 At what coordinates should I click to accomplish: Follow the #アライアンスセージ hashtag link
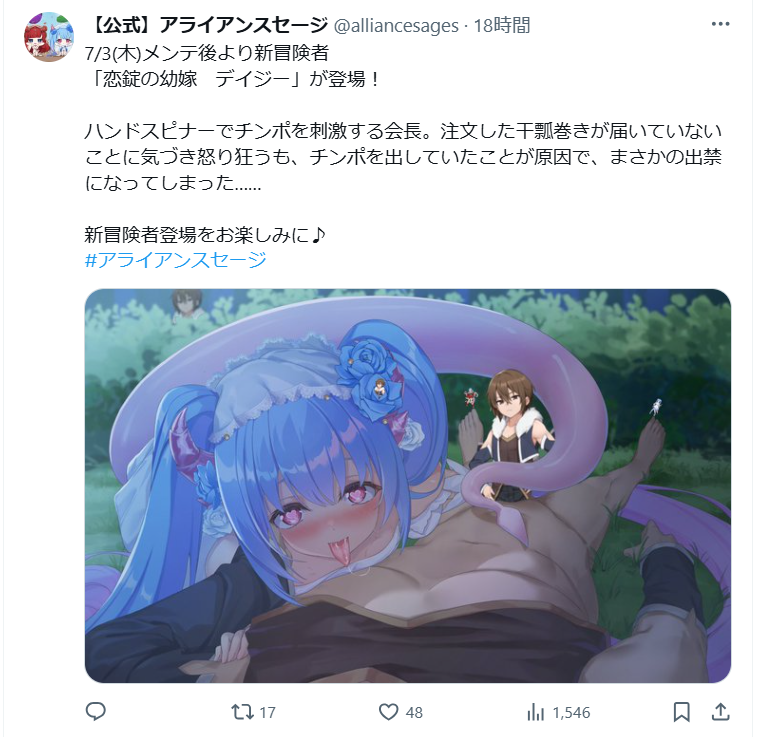(x=176, y=260)
